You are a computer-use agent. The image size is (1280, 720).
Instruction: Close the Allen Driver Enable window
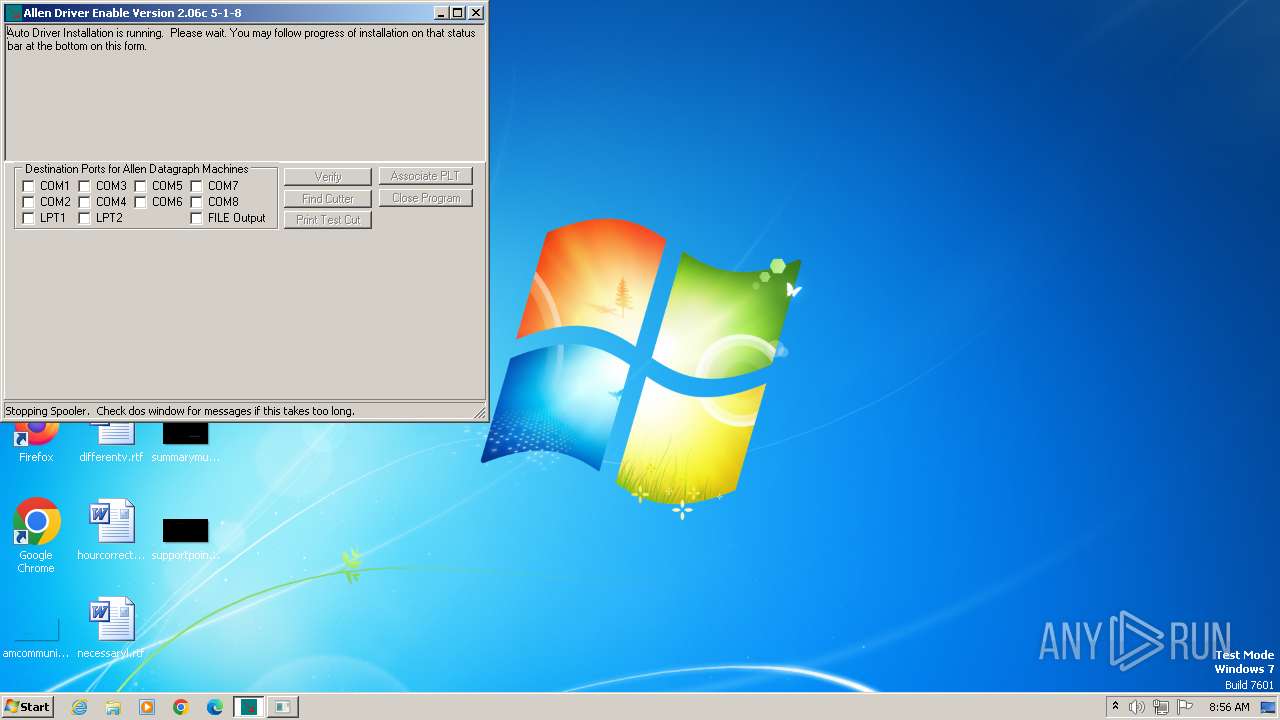[x=476, y=13]
